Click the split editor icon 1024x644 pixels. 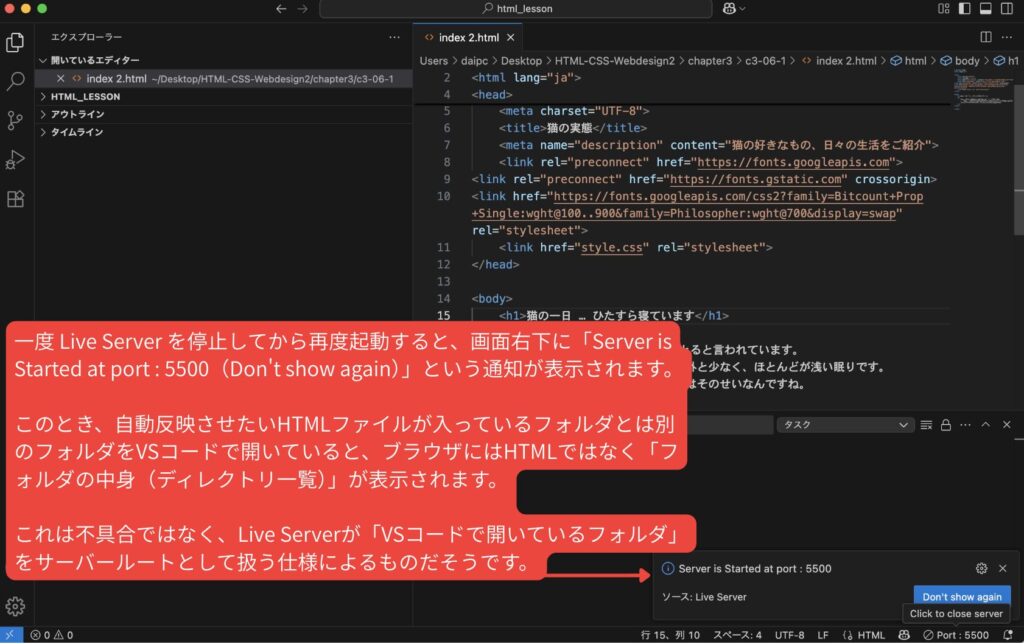(986, 37)
